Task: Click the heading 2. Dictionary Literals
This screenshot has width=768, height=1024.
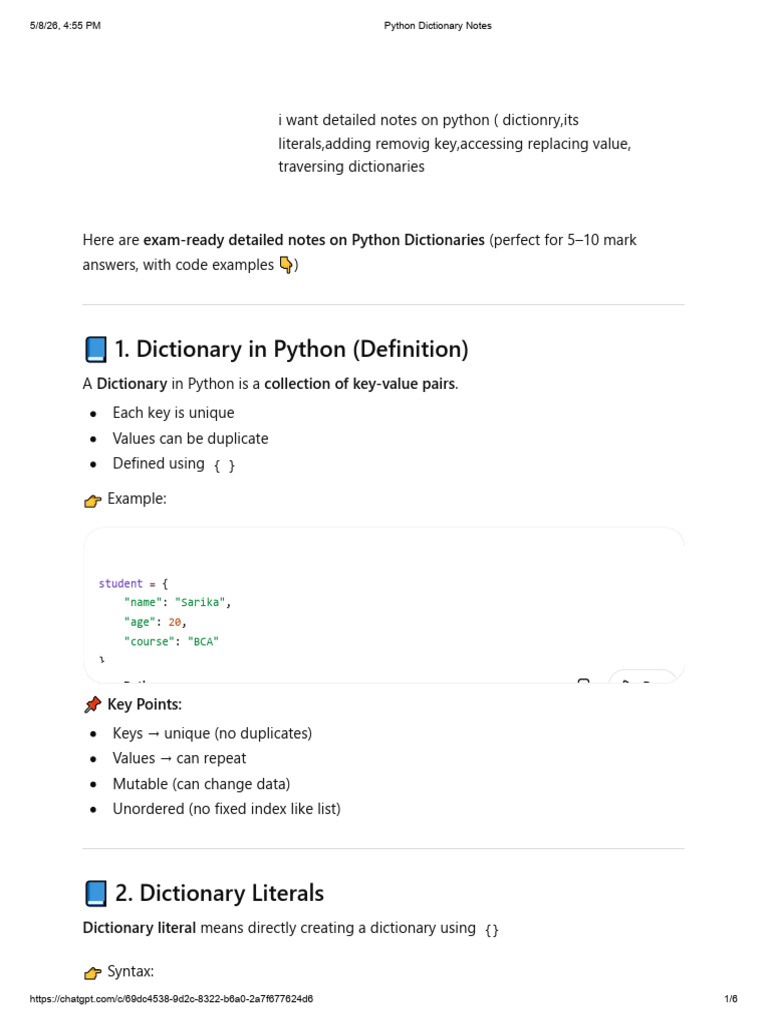Action: tap(219, 893)
